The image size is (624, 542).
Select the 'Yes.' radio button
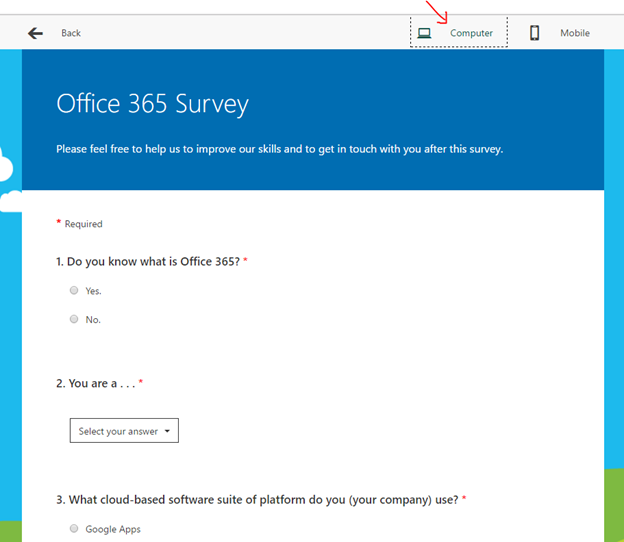coord(74,290)
